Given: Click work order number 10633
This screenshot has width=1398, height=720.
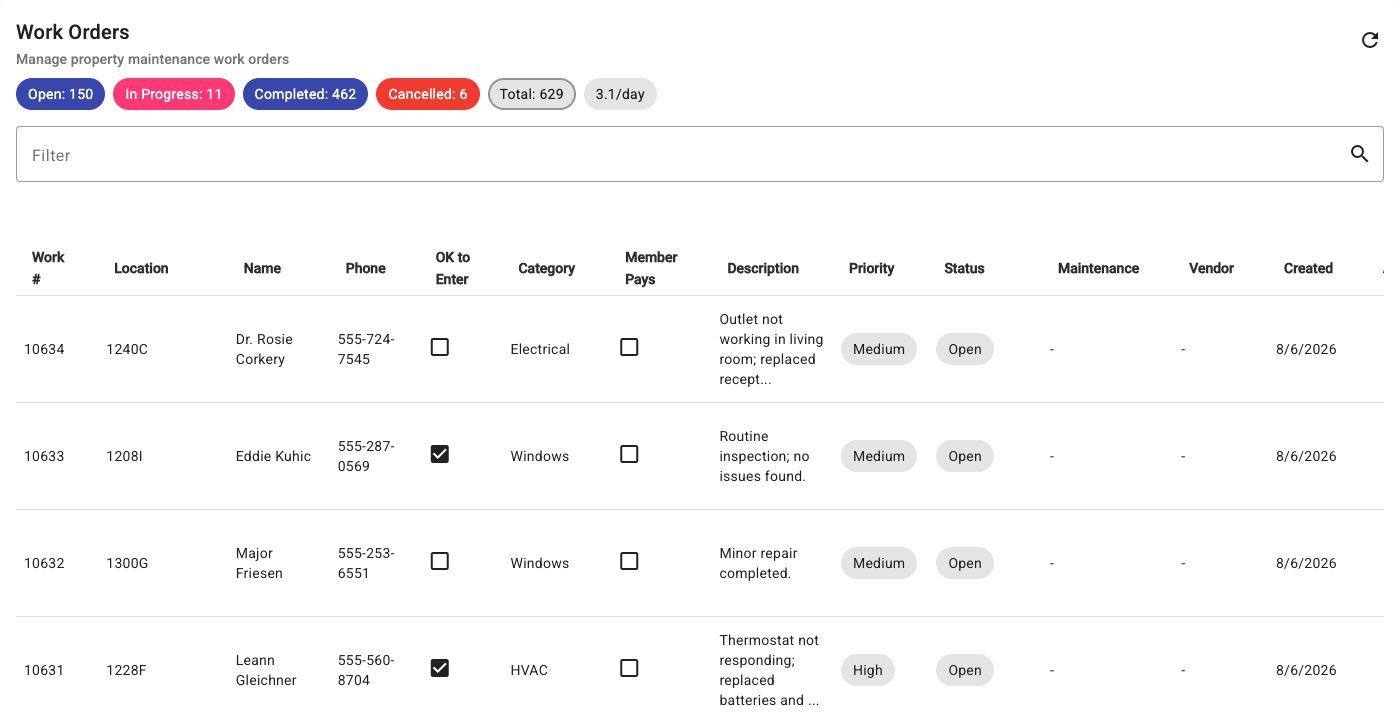Looking at the screenshot, I should [x=44, y=456].
